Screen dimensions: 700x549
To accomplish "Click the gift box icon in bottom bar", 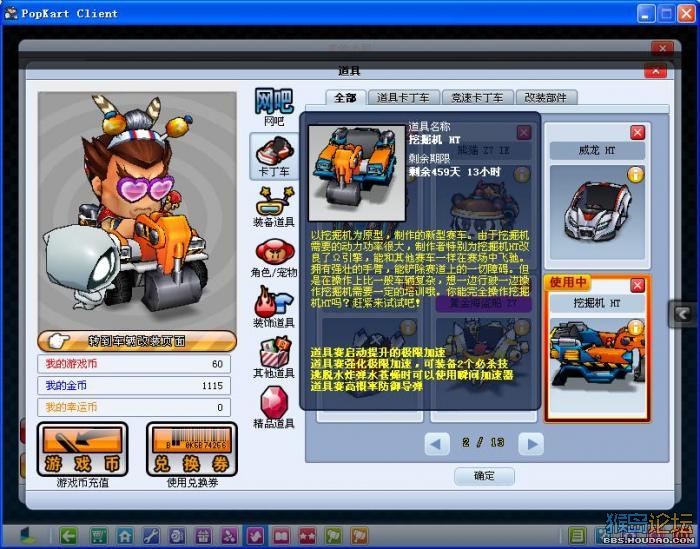I will 203,535.
